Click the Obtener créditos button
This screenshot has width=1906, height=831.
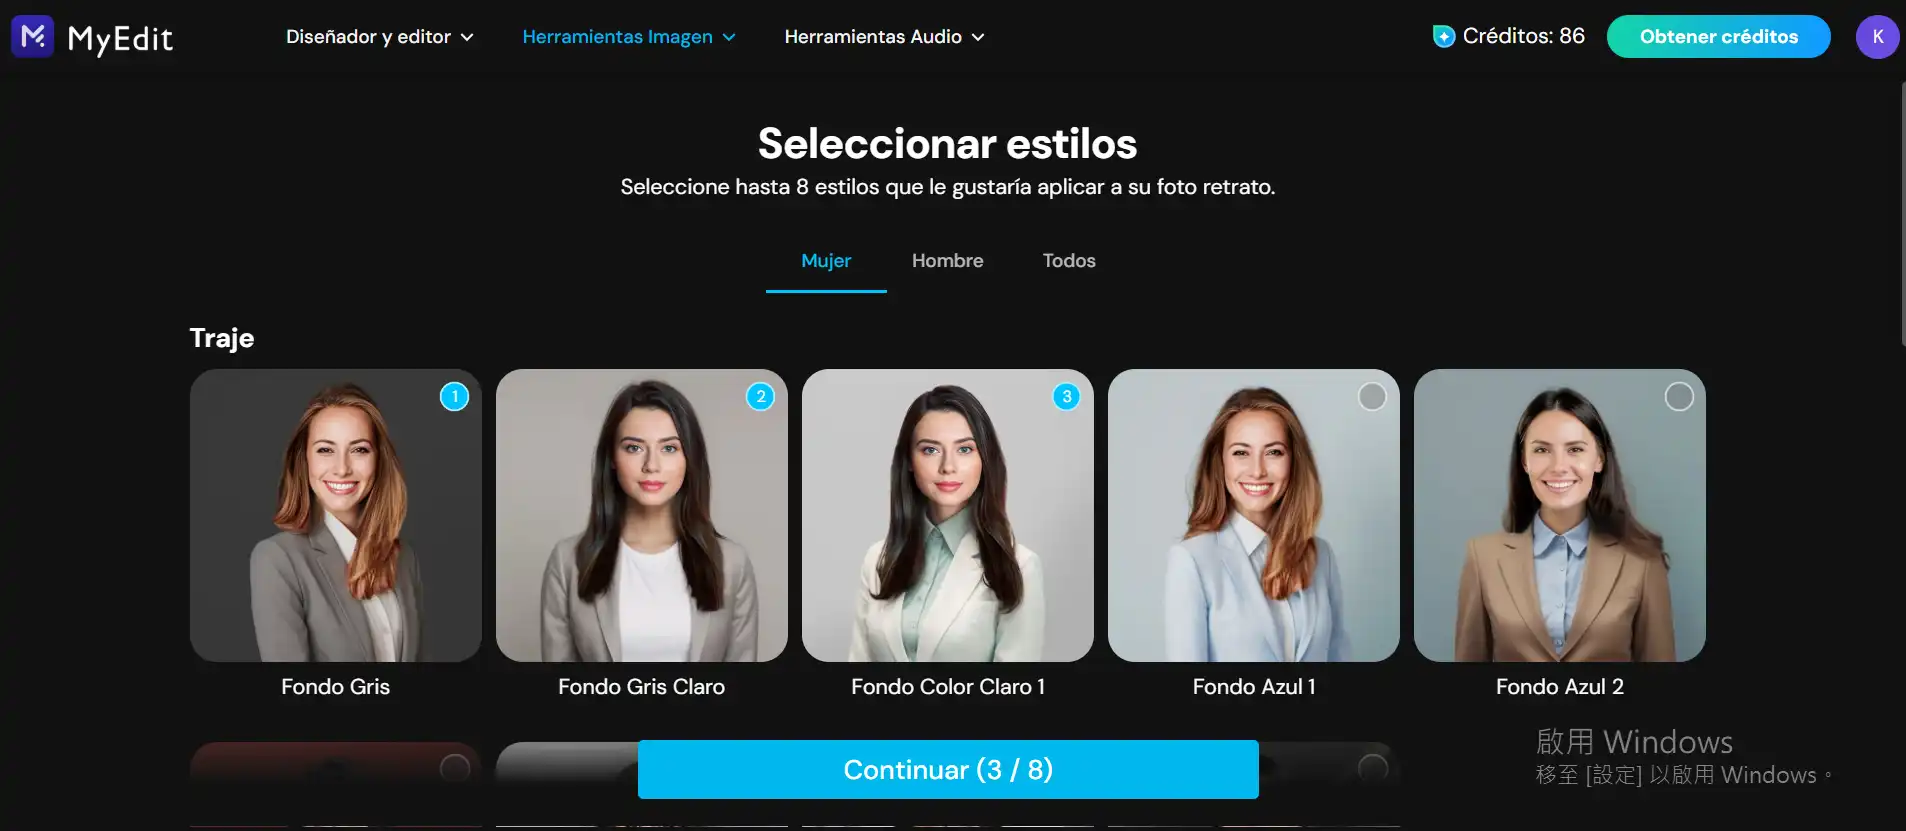pos(1718,37)
